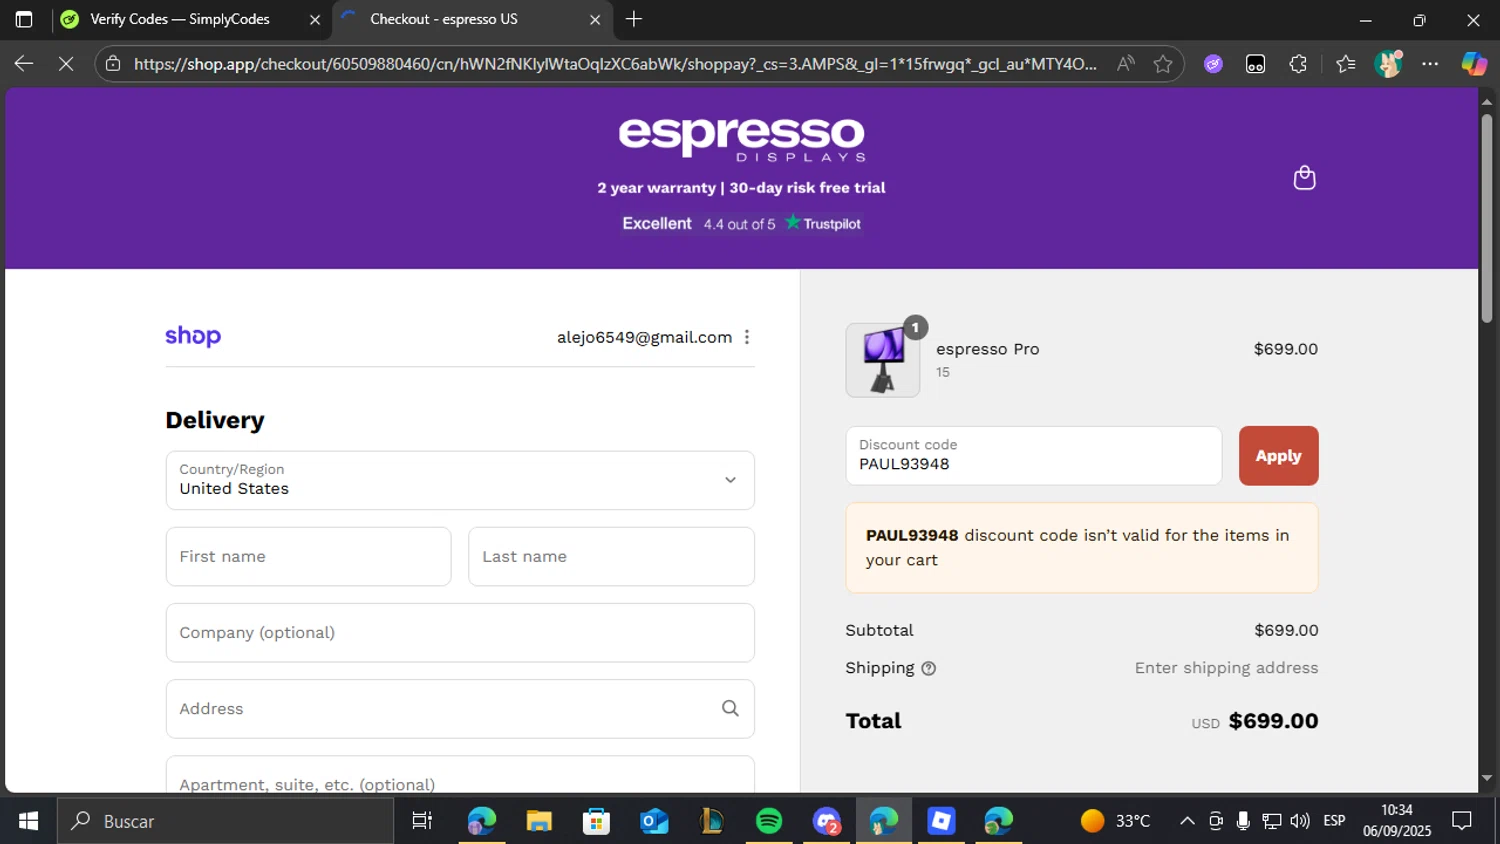The width and height of the screenshot is (1500, 844).
Task: Open the League of Legends taskbar icon
Action: tap(712, 821)
